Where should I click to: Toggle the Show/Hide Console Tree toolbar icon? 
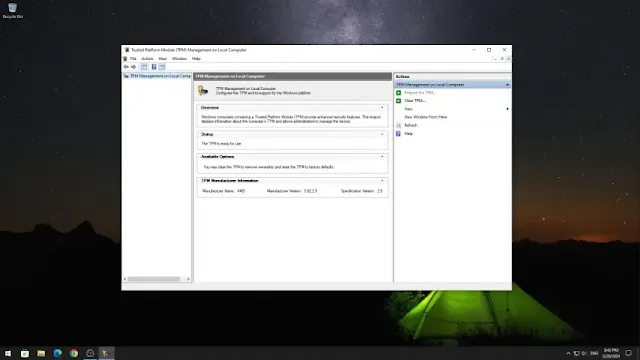click(x=144, y=67)
